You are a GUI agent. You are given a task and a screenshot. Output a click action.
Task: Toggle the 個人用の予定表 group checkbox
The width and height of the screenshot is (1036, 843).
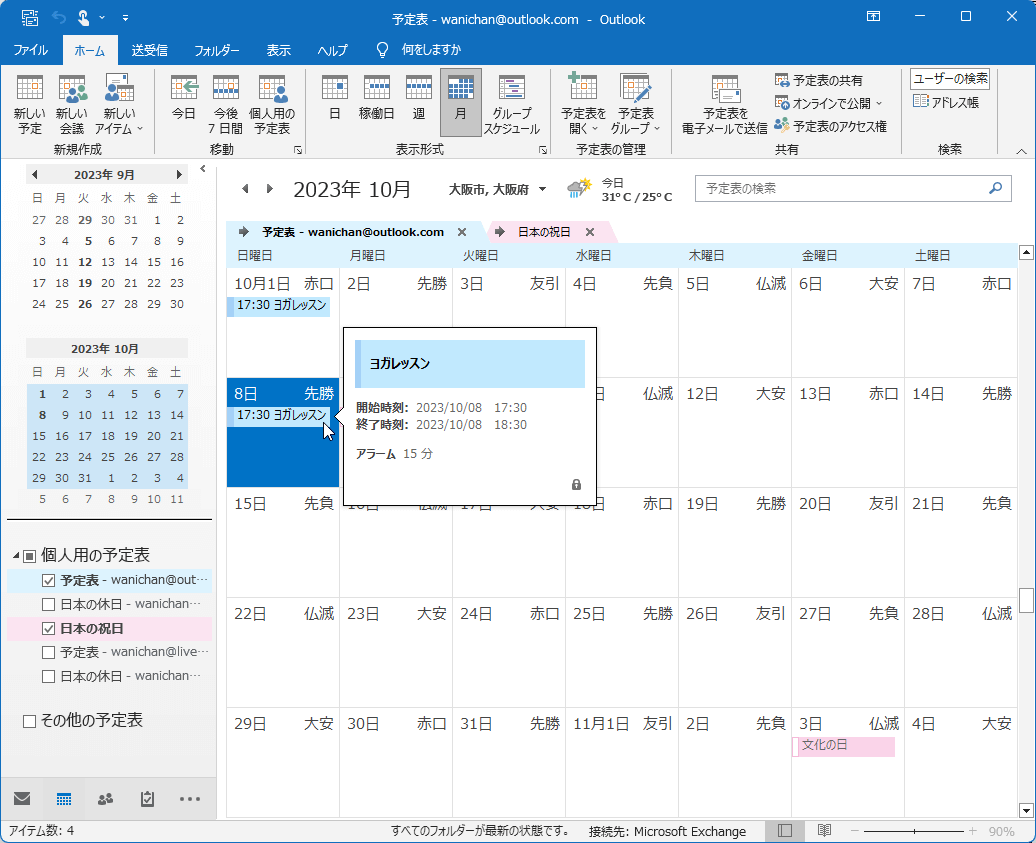click(30, 556)
